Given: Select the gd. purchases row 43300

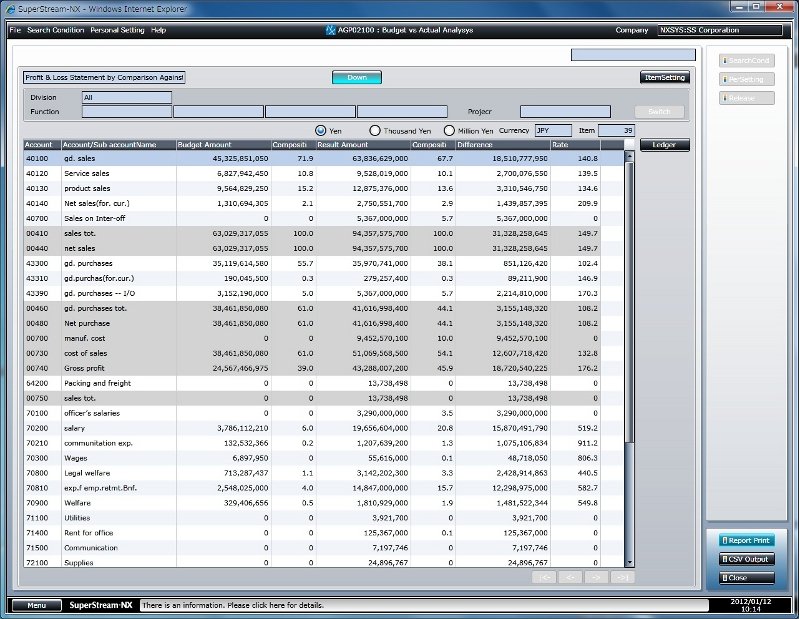Looking at the screenshot, I should [x=323, y=263].
